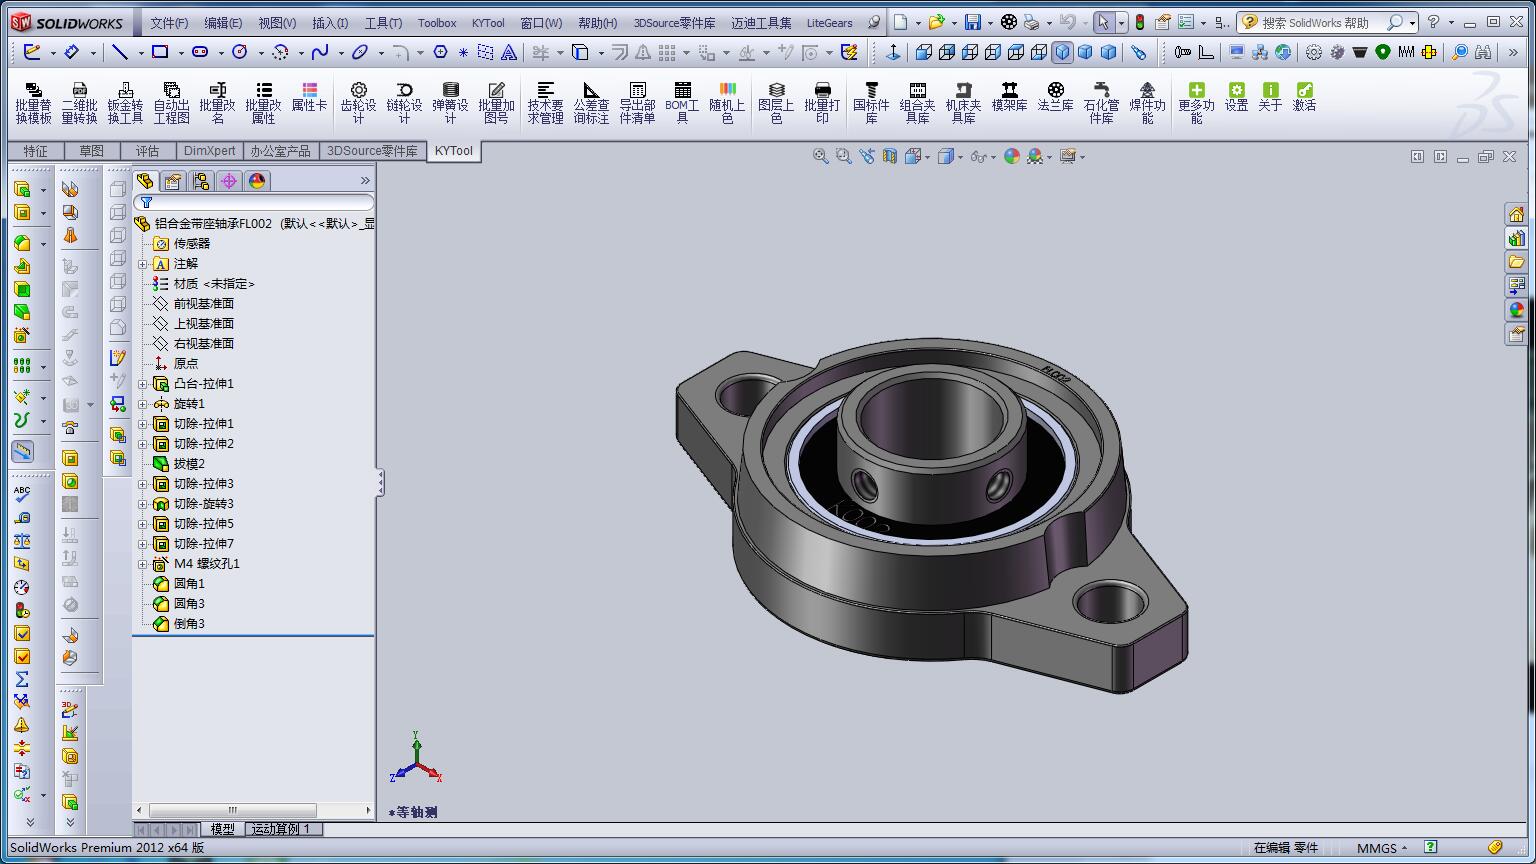Select the Line sketch tool
The width and height of the screenshot is (1536, 864).
tap(120, 52)
